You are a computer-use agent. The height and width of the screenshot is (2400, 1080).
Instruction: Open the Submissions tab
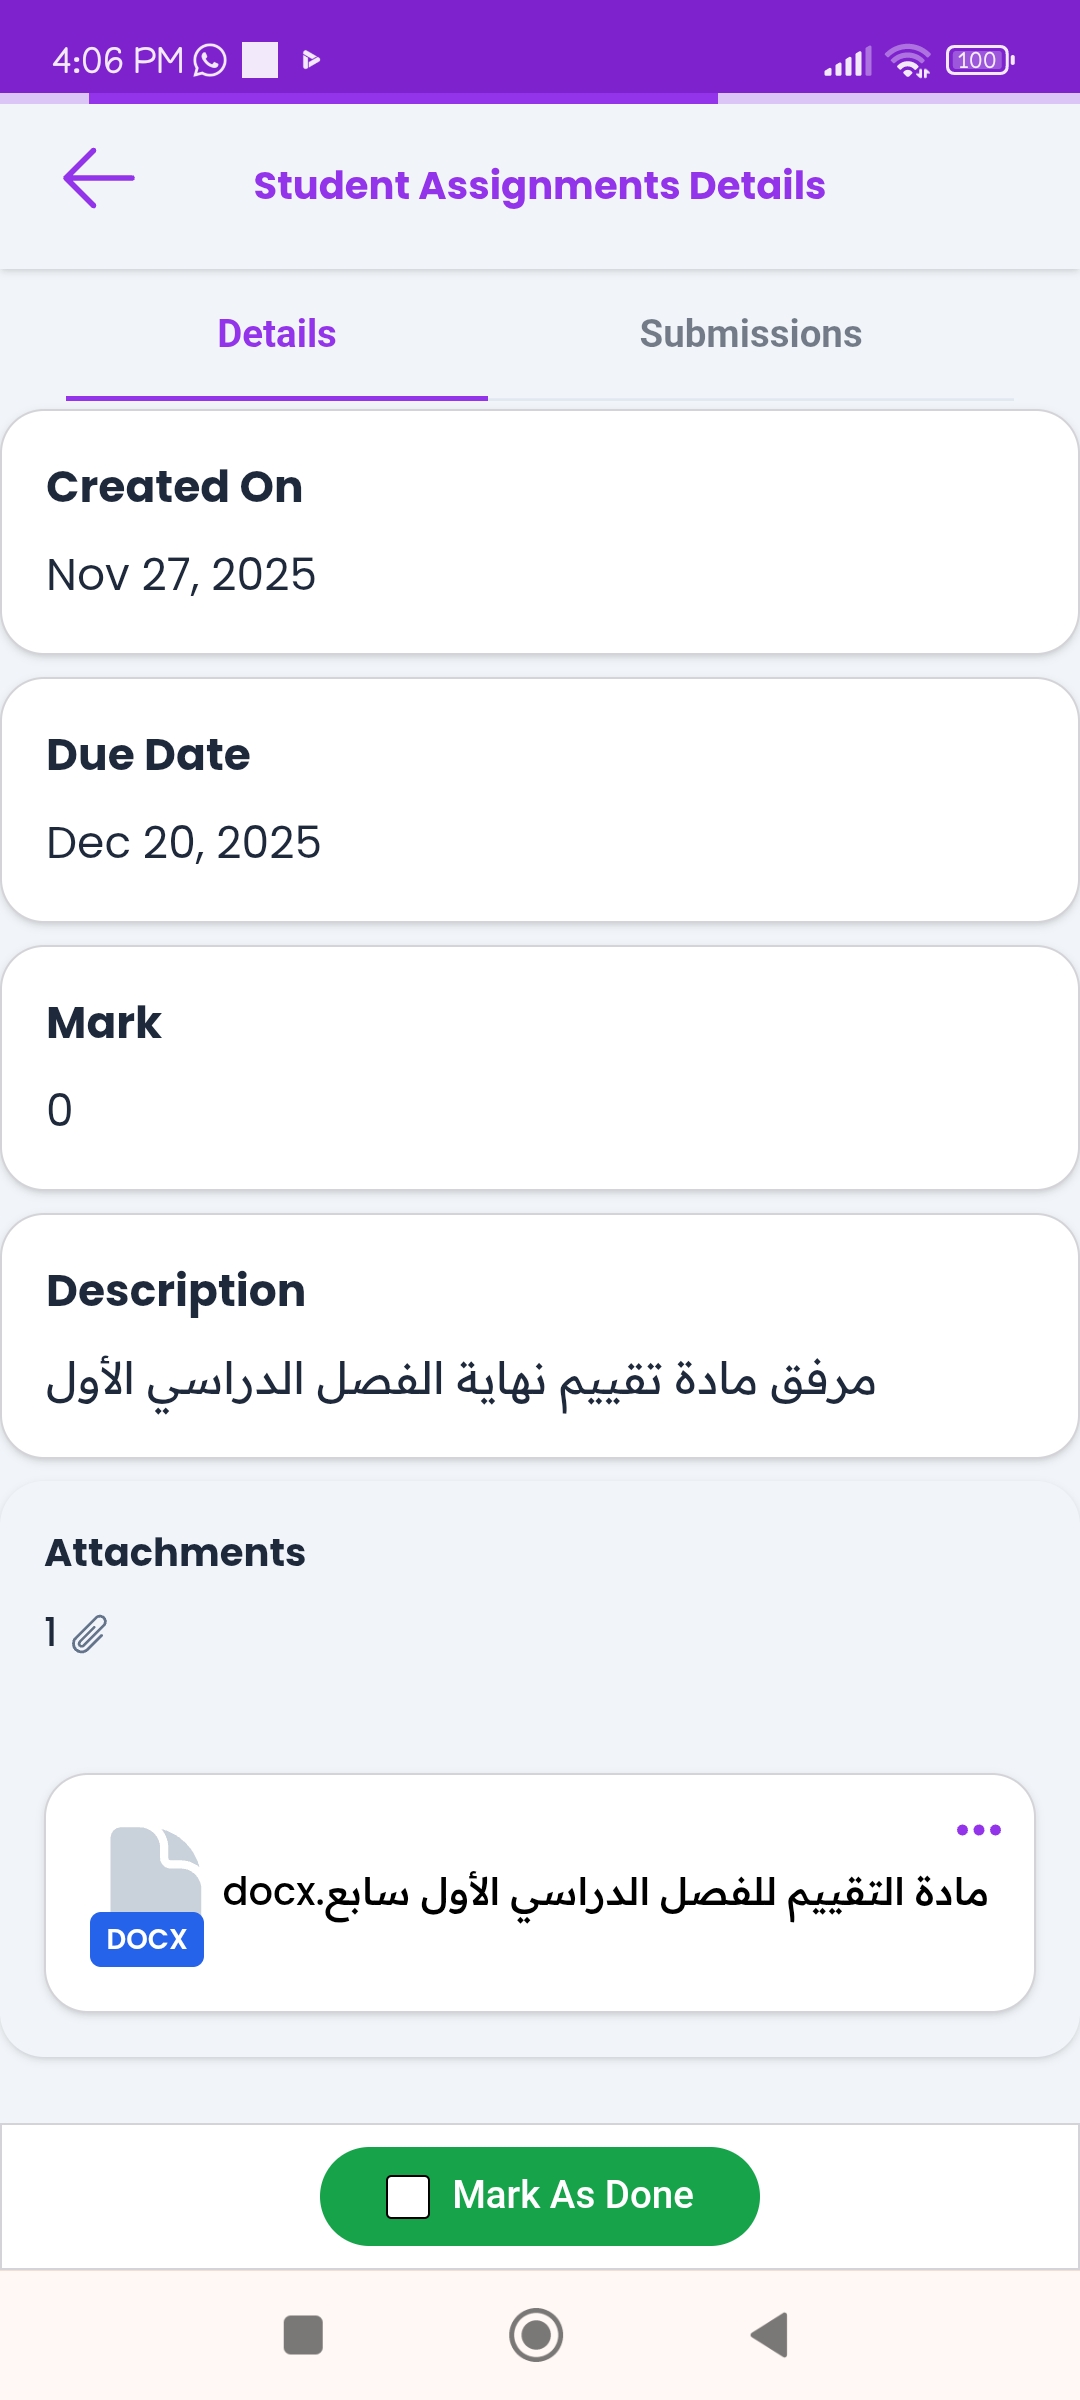click(x=750, y=334)
